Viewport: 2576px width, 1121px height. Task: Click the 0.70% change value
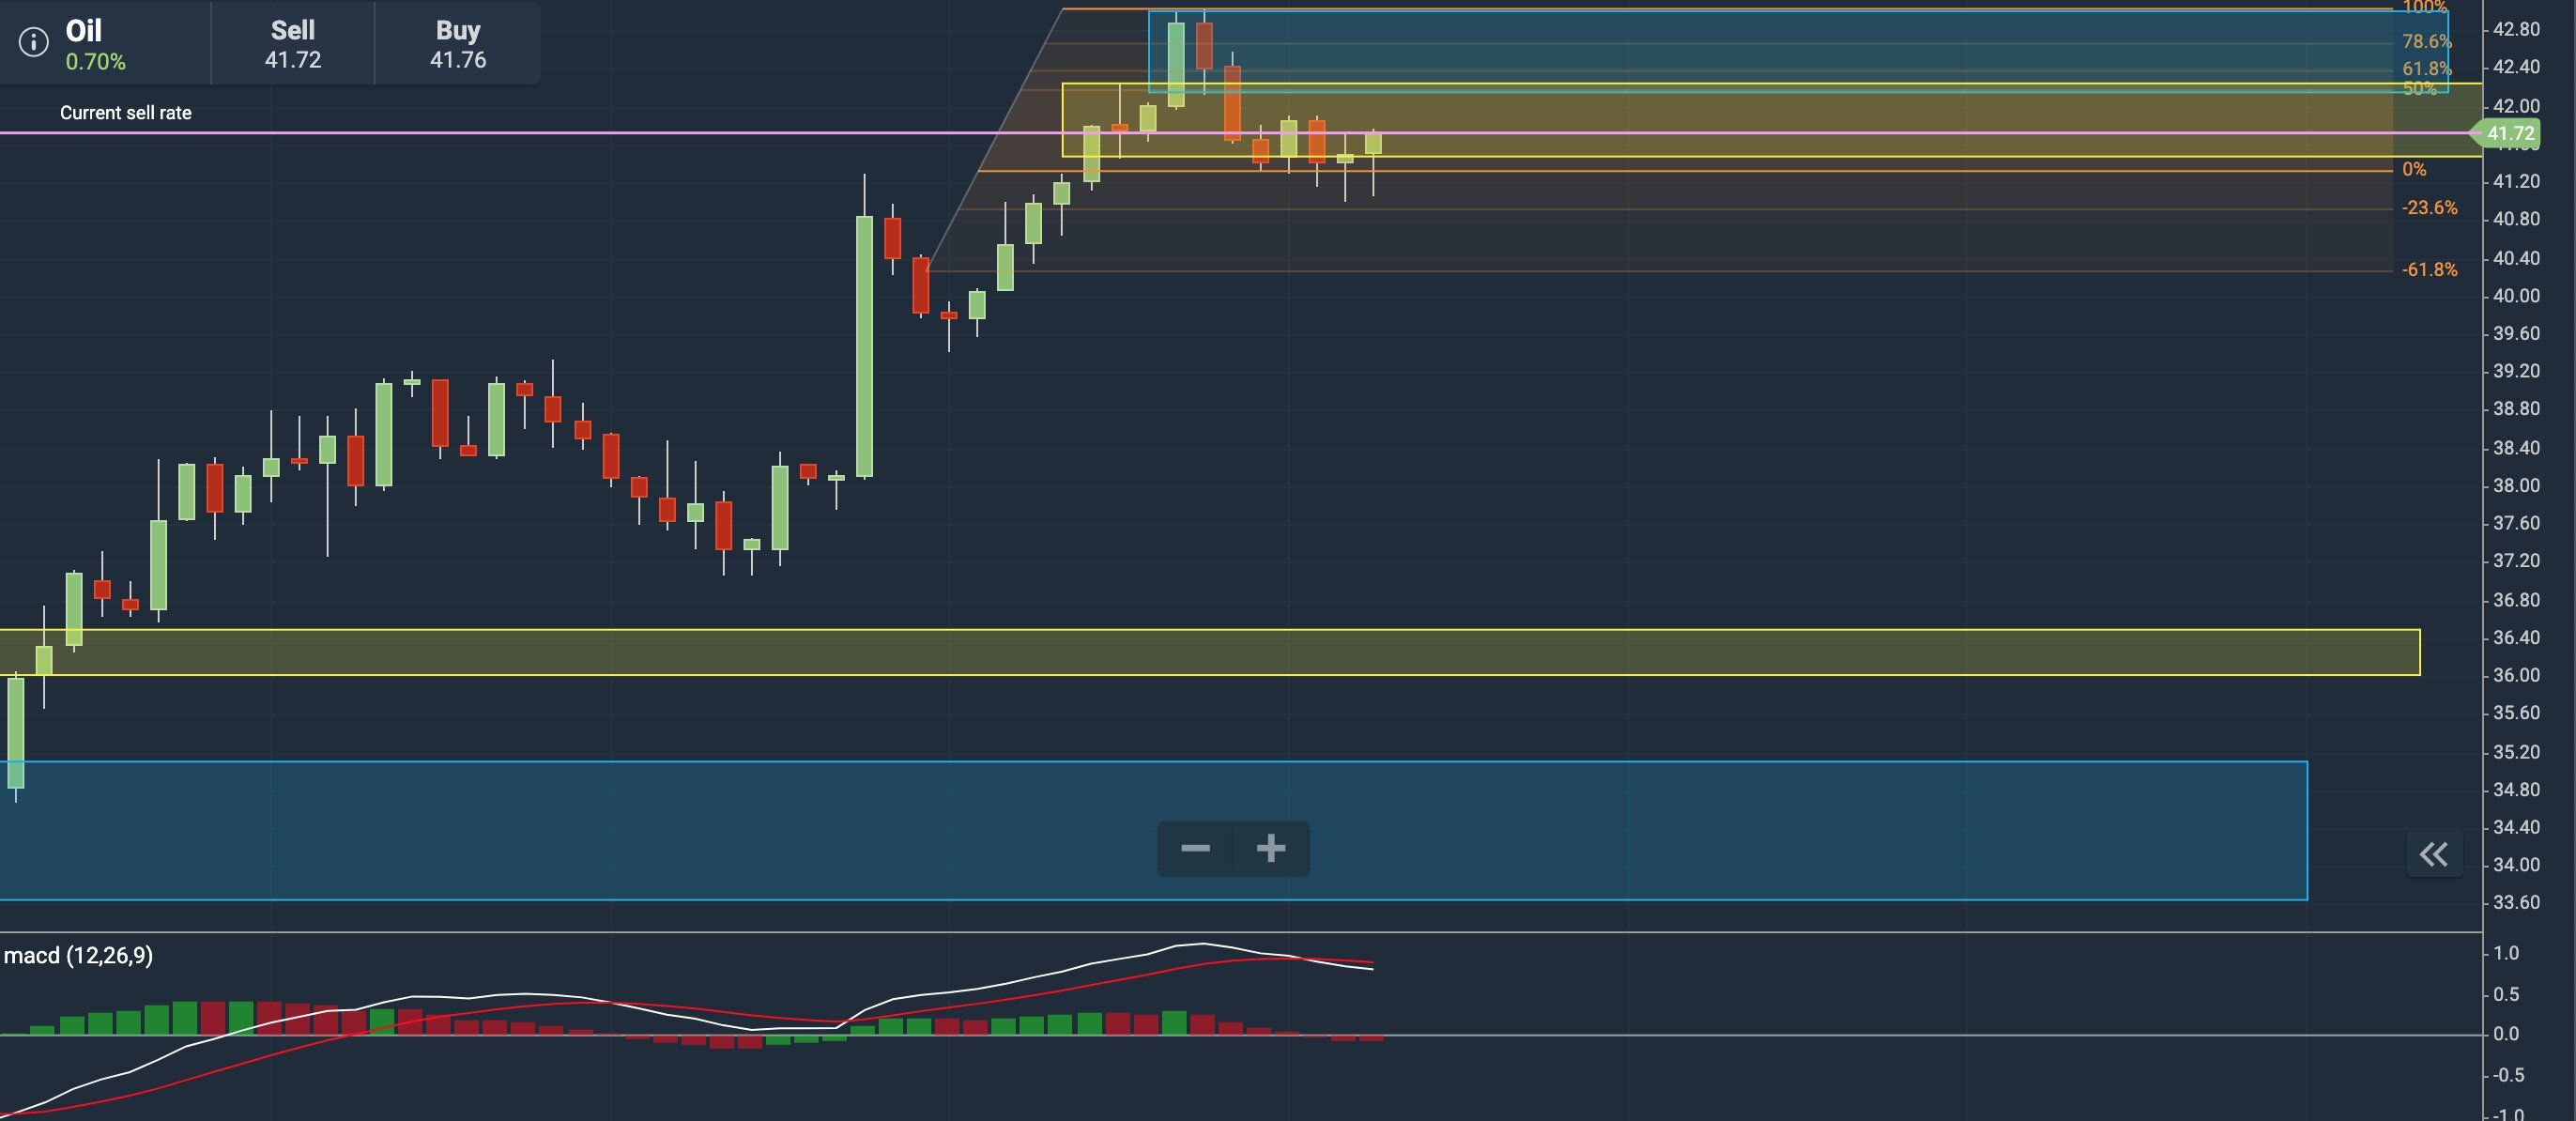tap(96, 62)
